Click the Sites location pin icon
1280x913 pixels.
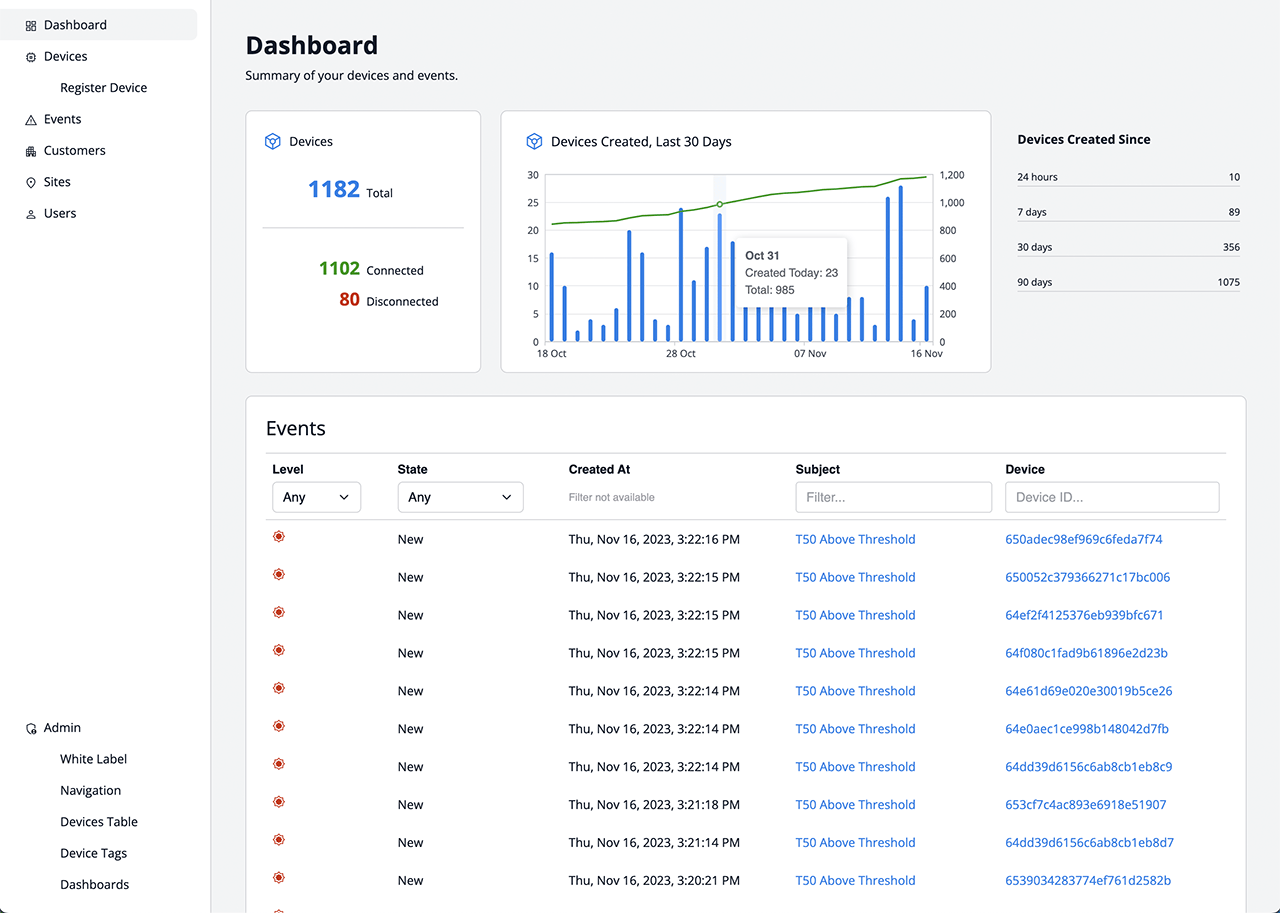pyautogui.click(x=31, y=183)
